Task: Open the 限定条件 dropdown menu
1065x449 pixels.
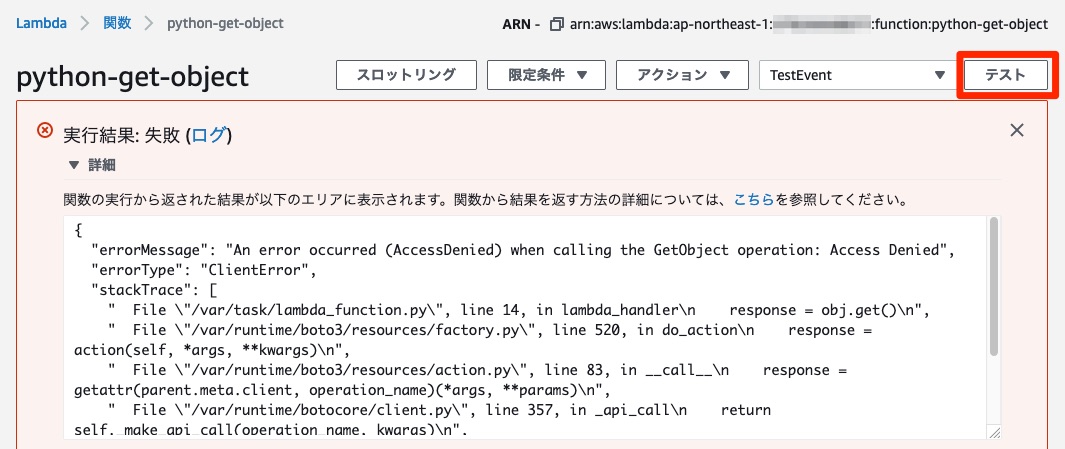Action: click(545, 75)
